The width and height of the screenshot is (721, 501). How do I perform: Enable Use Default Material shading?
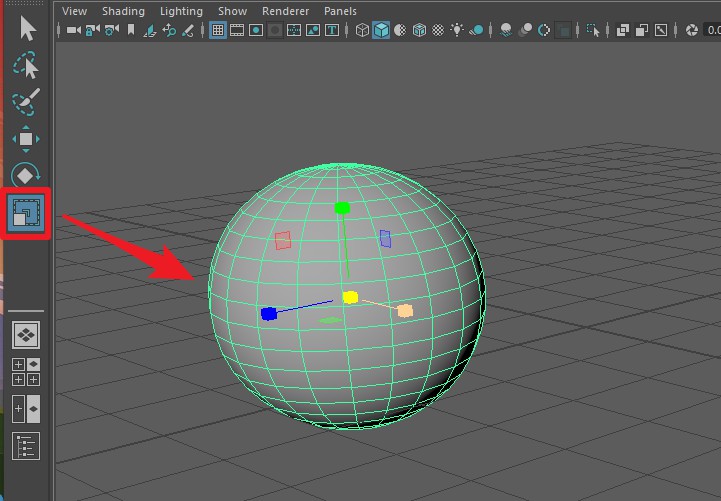[x=401, y=30]
